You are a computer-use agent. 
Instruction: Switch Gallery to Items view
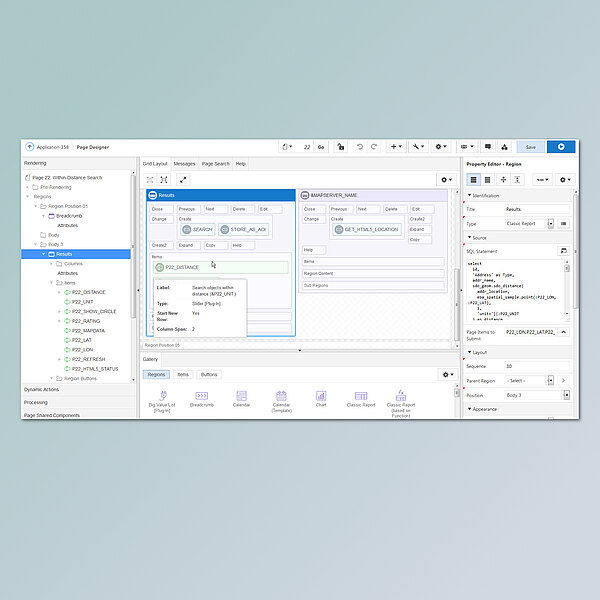pos(183,374)
